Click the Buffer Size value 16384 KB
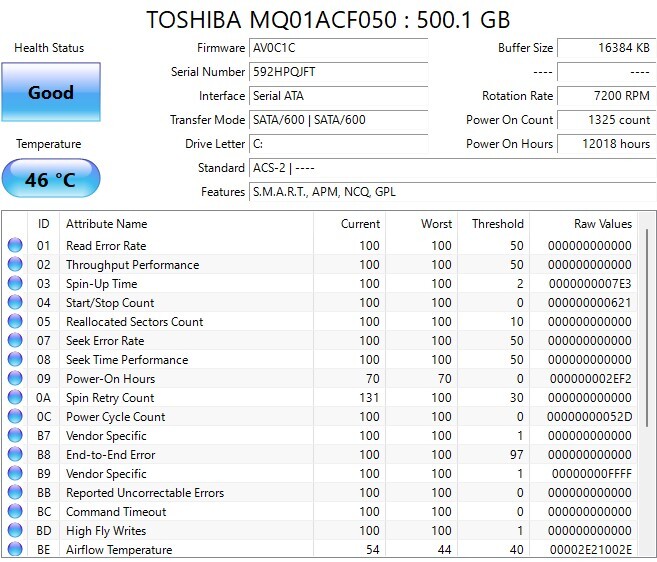The image size is (657, 562). pyautogui.click(x=606, y=48)
